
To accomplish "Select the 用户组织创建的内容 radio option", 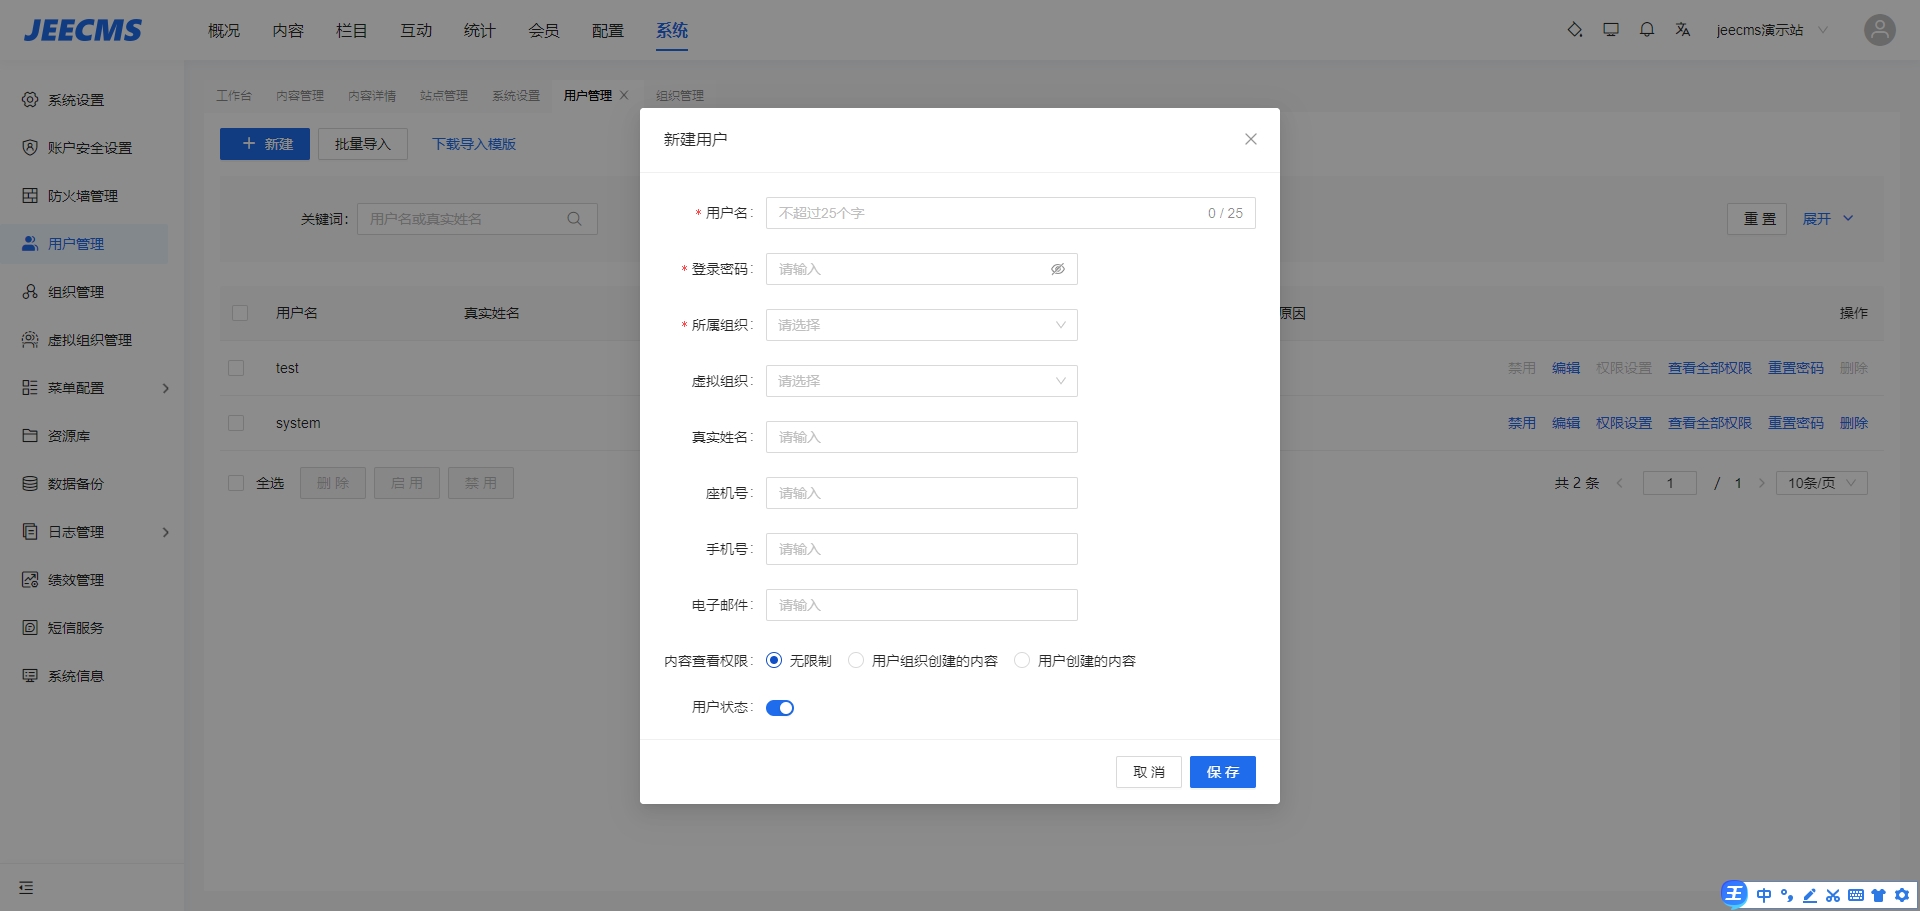I will pos(856,660).
